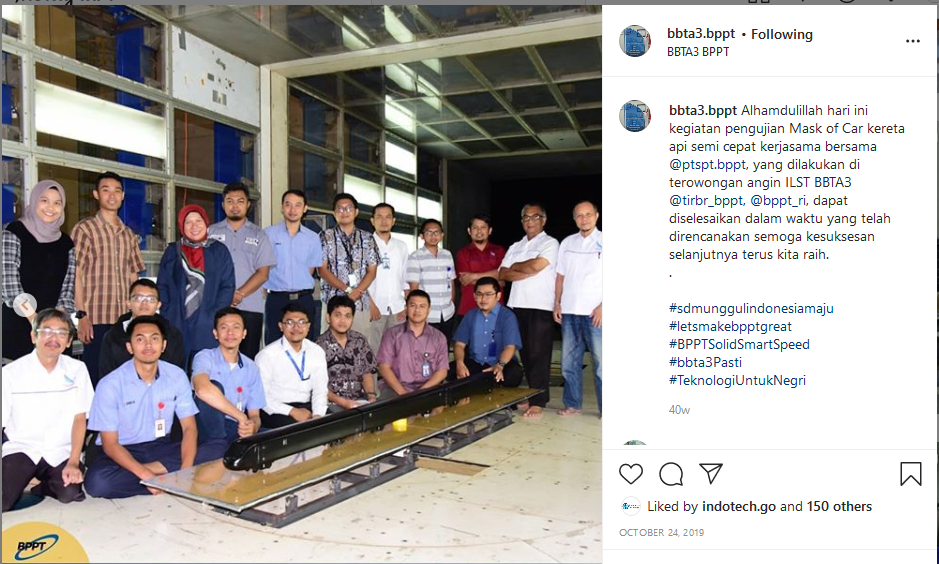Open hashtag #letsmakebpptgreat
939x564 pixels.
[x=730, y=326]
